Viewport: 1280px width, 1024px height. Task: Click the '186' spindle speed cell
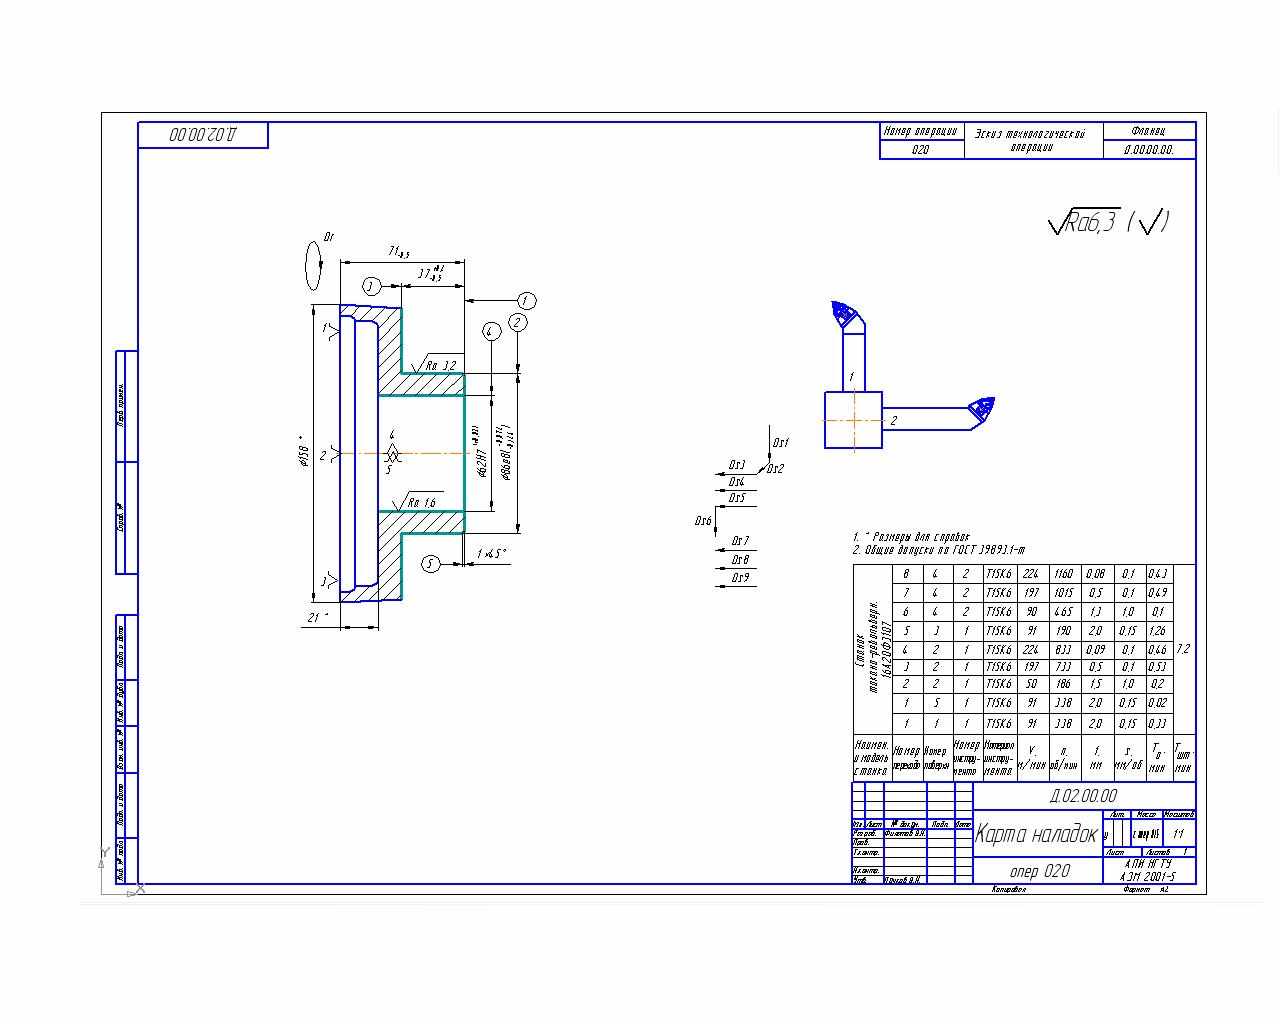click(1063, 685)
